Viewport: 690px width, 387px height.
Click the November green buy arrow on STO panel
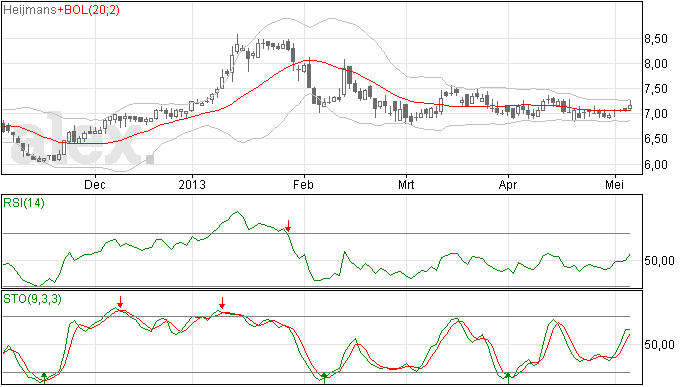coord(44,377)
